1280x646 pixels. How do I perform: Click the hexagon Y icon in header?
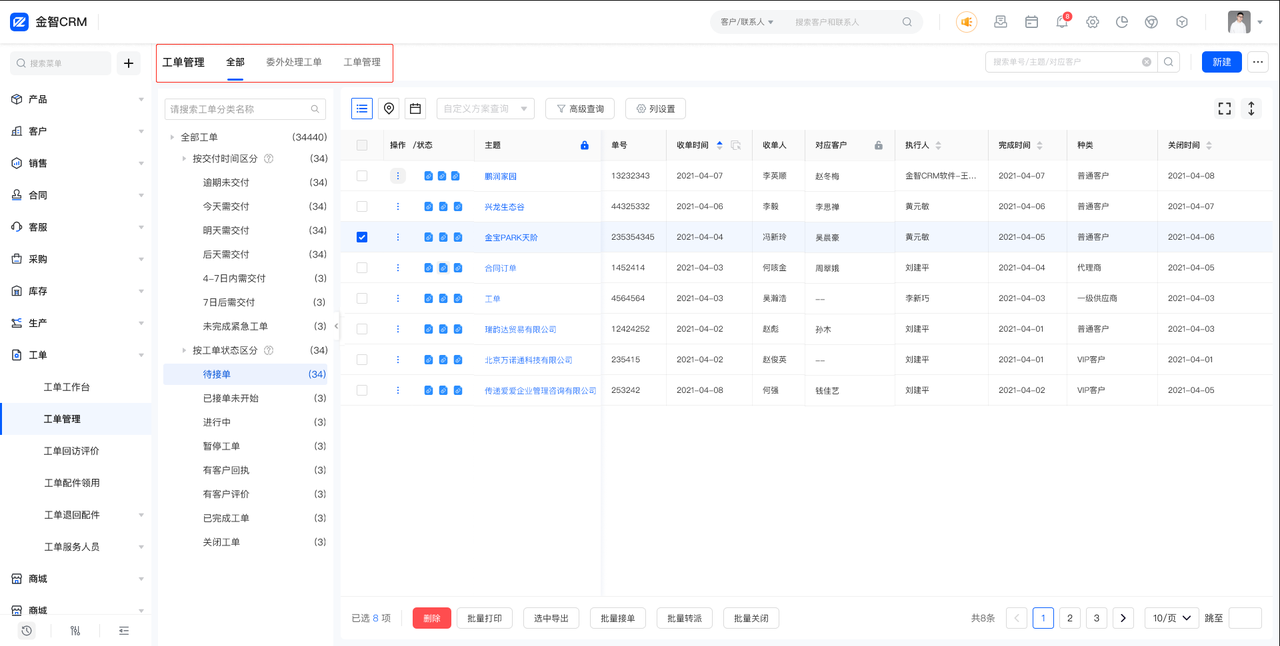click(1181, 22)
